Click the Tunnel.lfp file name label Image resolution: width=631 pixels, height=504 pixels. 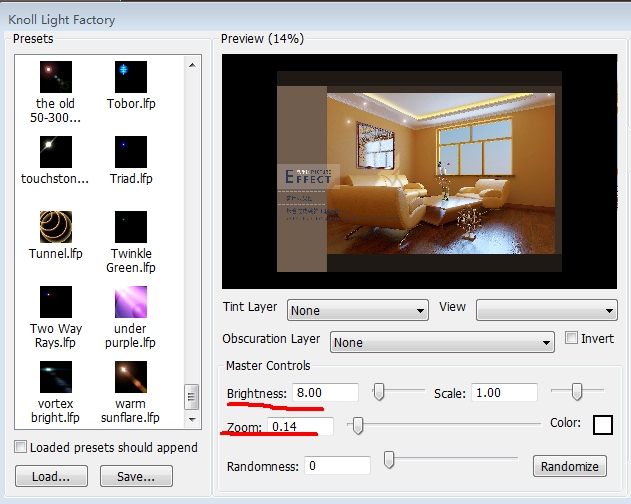[56, 254]
